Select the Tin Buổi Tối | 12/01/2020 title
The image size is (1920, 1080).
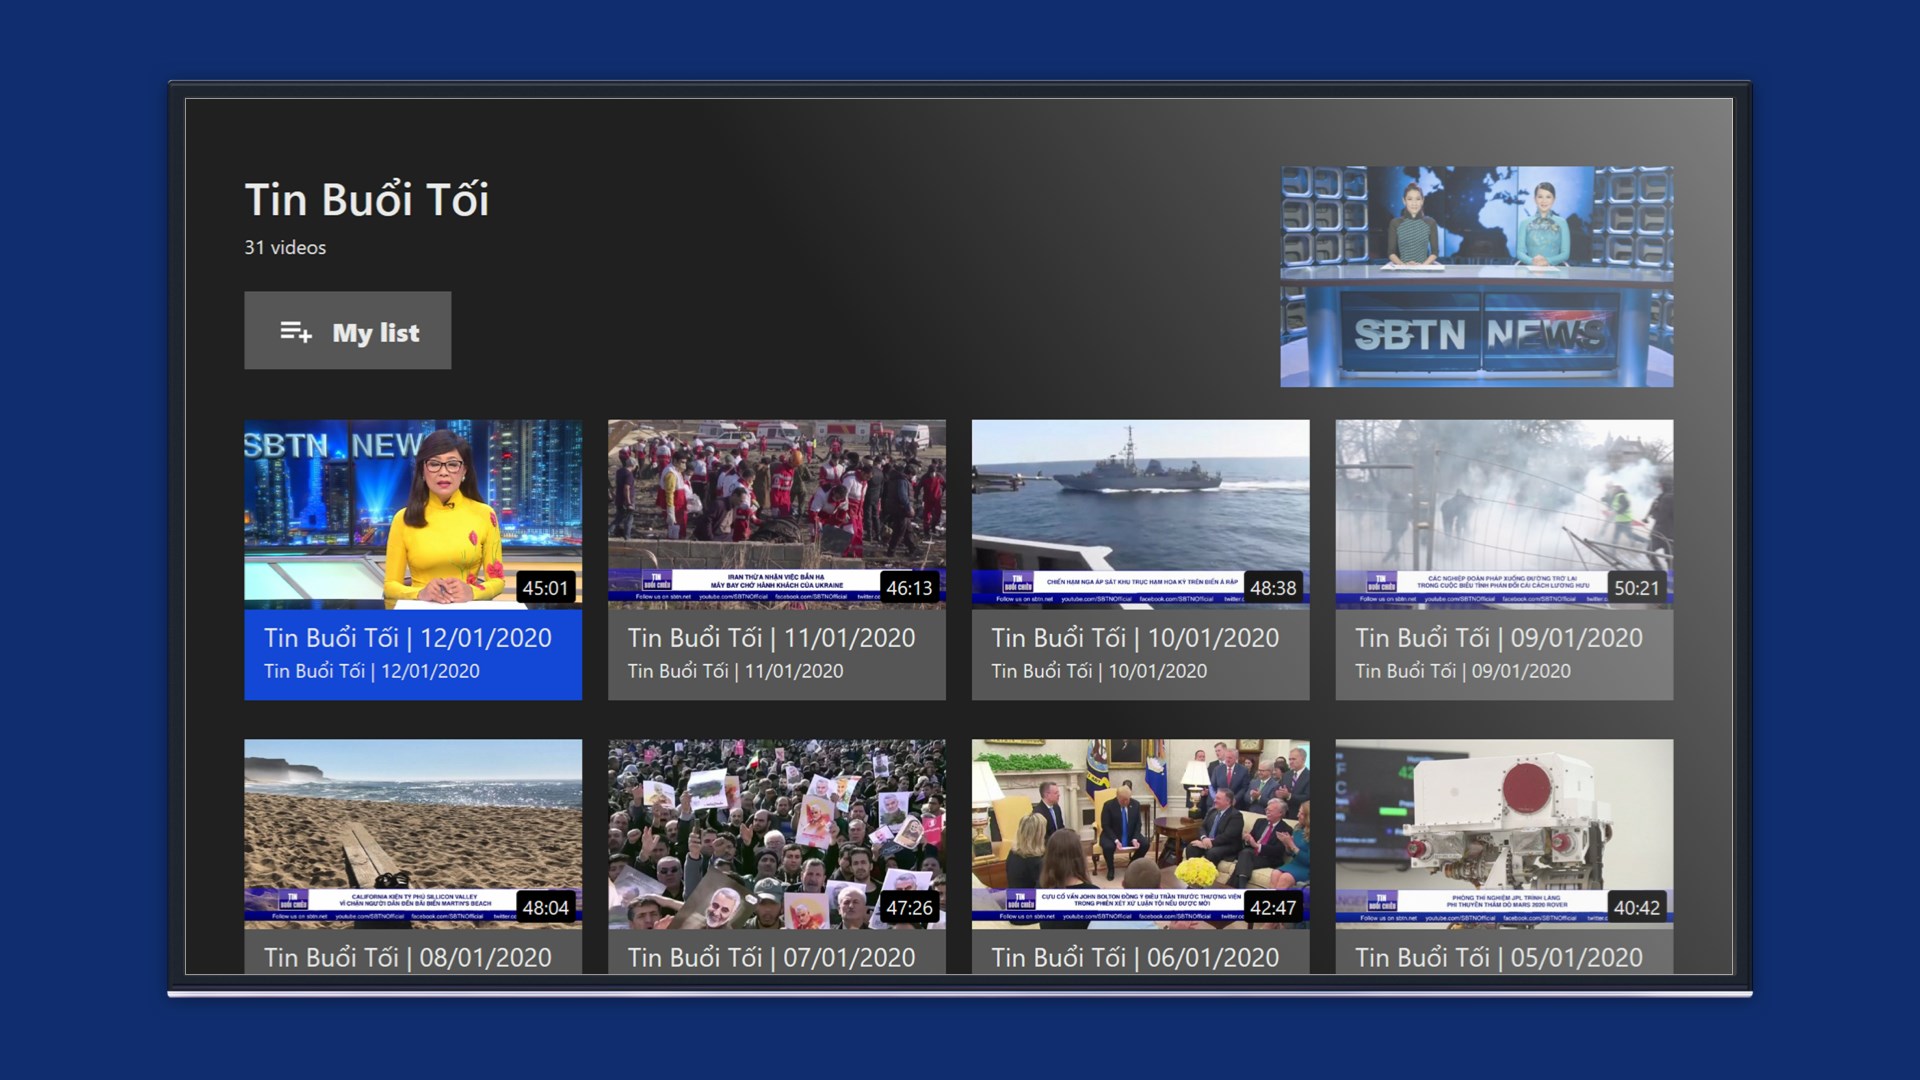point(408,638)
